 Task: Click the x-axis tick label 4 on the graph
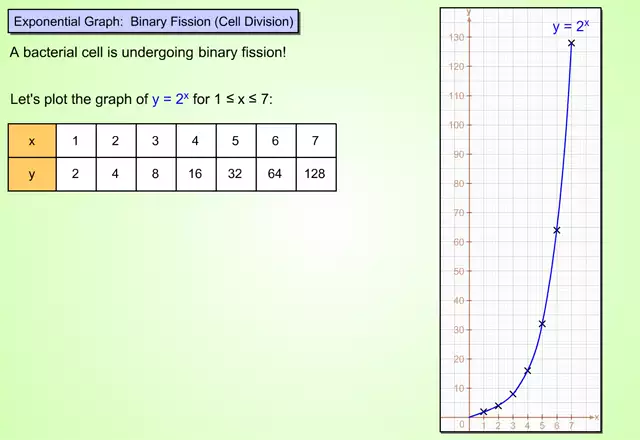point(527,426)
